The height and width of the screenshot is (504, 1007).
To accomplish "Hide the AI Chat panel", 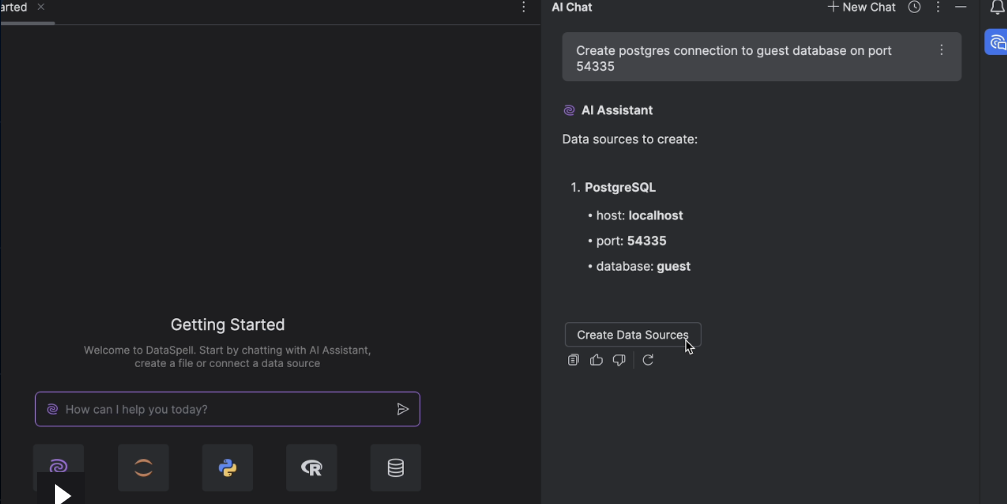I will tap(961, 7).
